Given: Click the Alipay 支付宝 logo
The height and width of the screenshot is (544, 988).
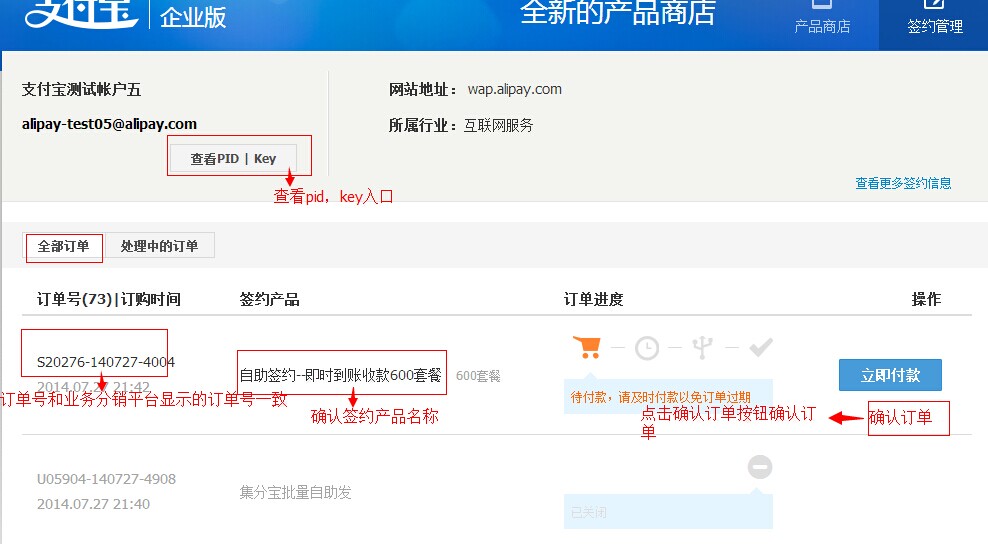Looking at the screenshot, I should pyautogui.click(x=82, y=14).
